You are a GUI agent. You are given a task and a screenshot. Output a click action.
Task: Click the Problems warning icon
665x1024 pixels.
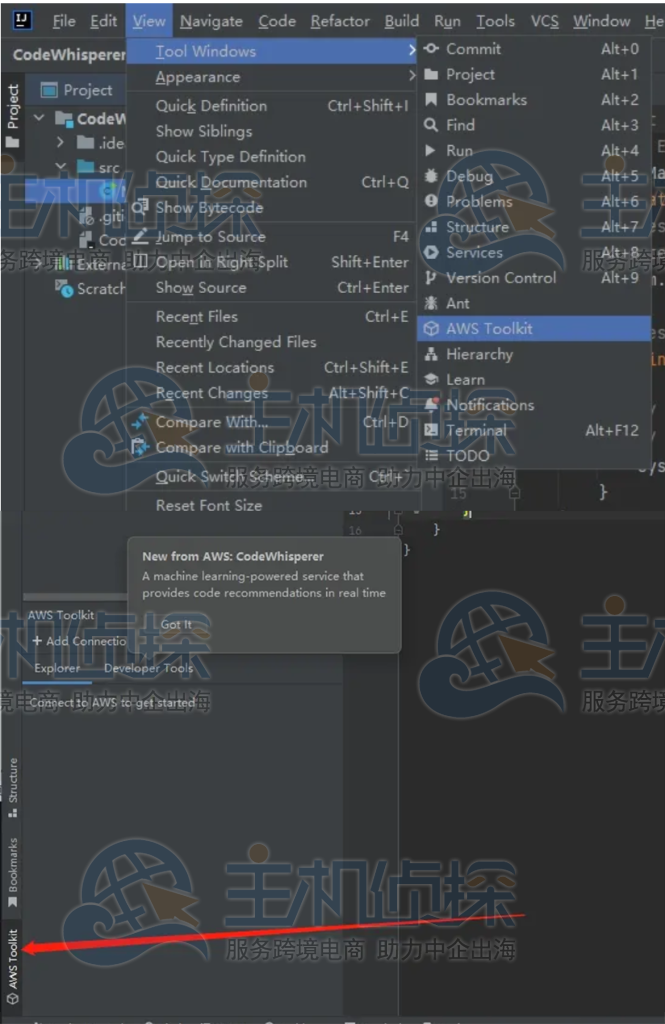[x=431, y=201]
